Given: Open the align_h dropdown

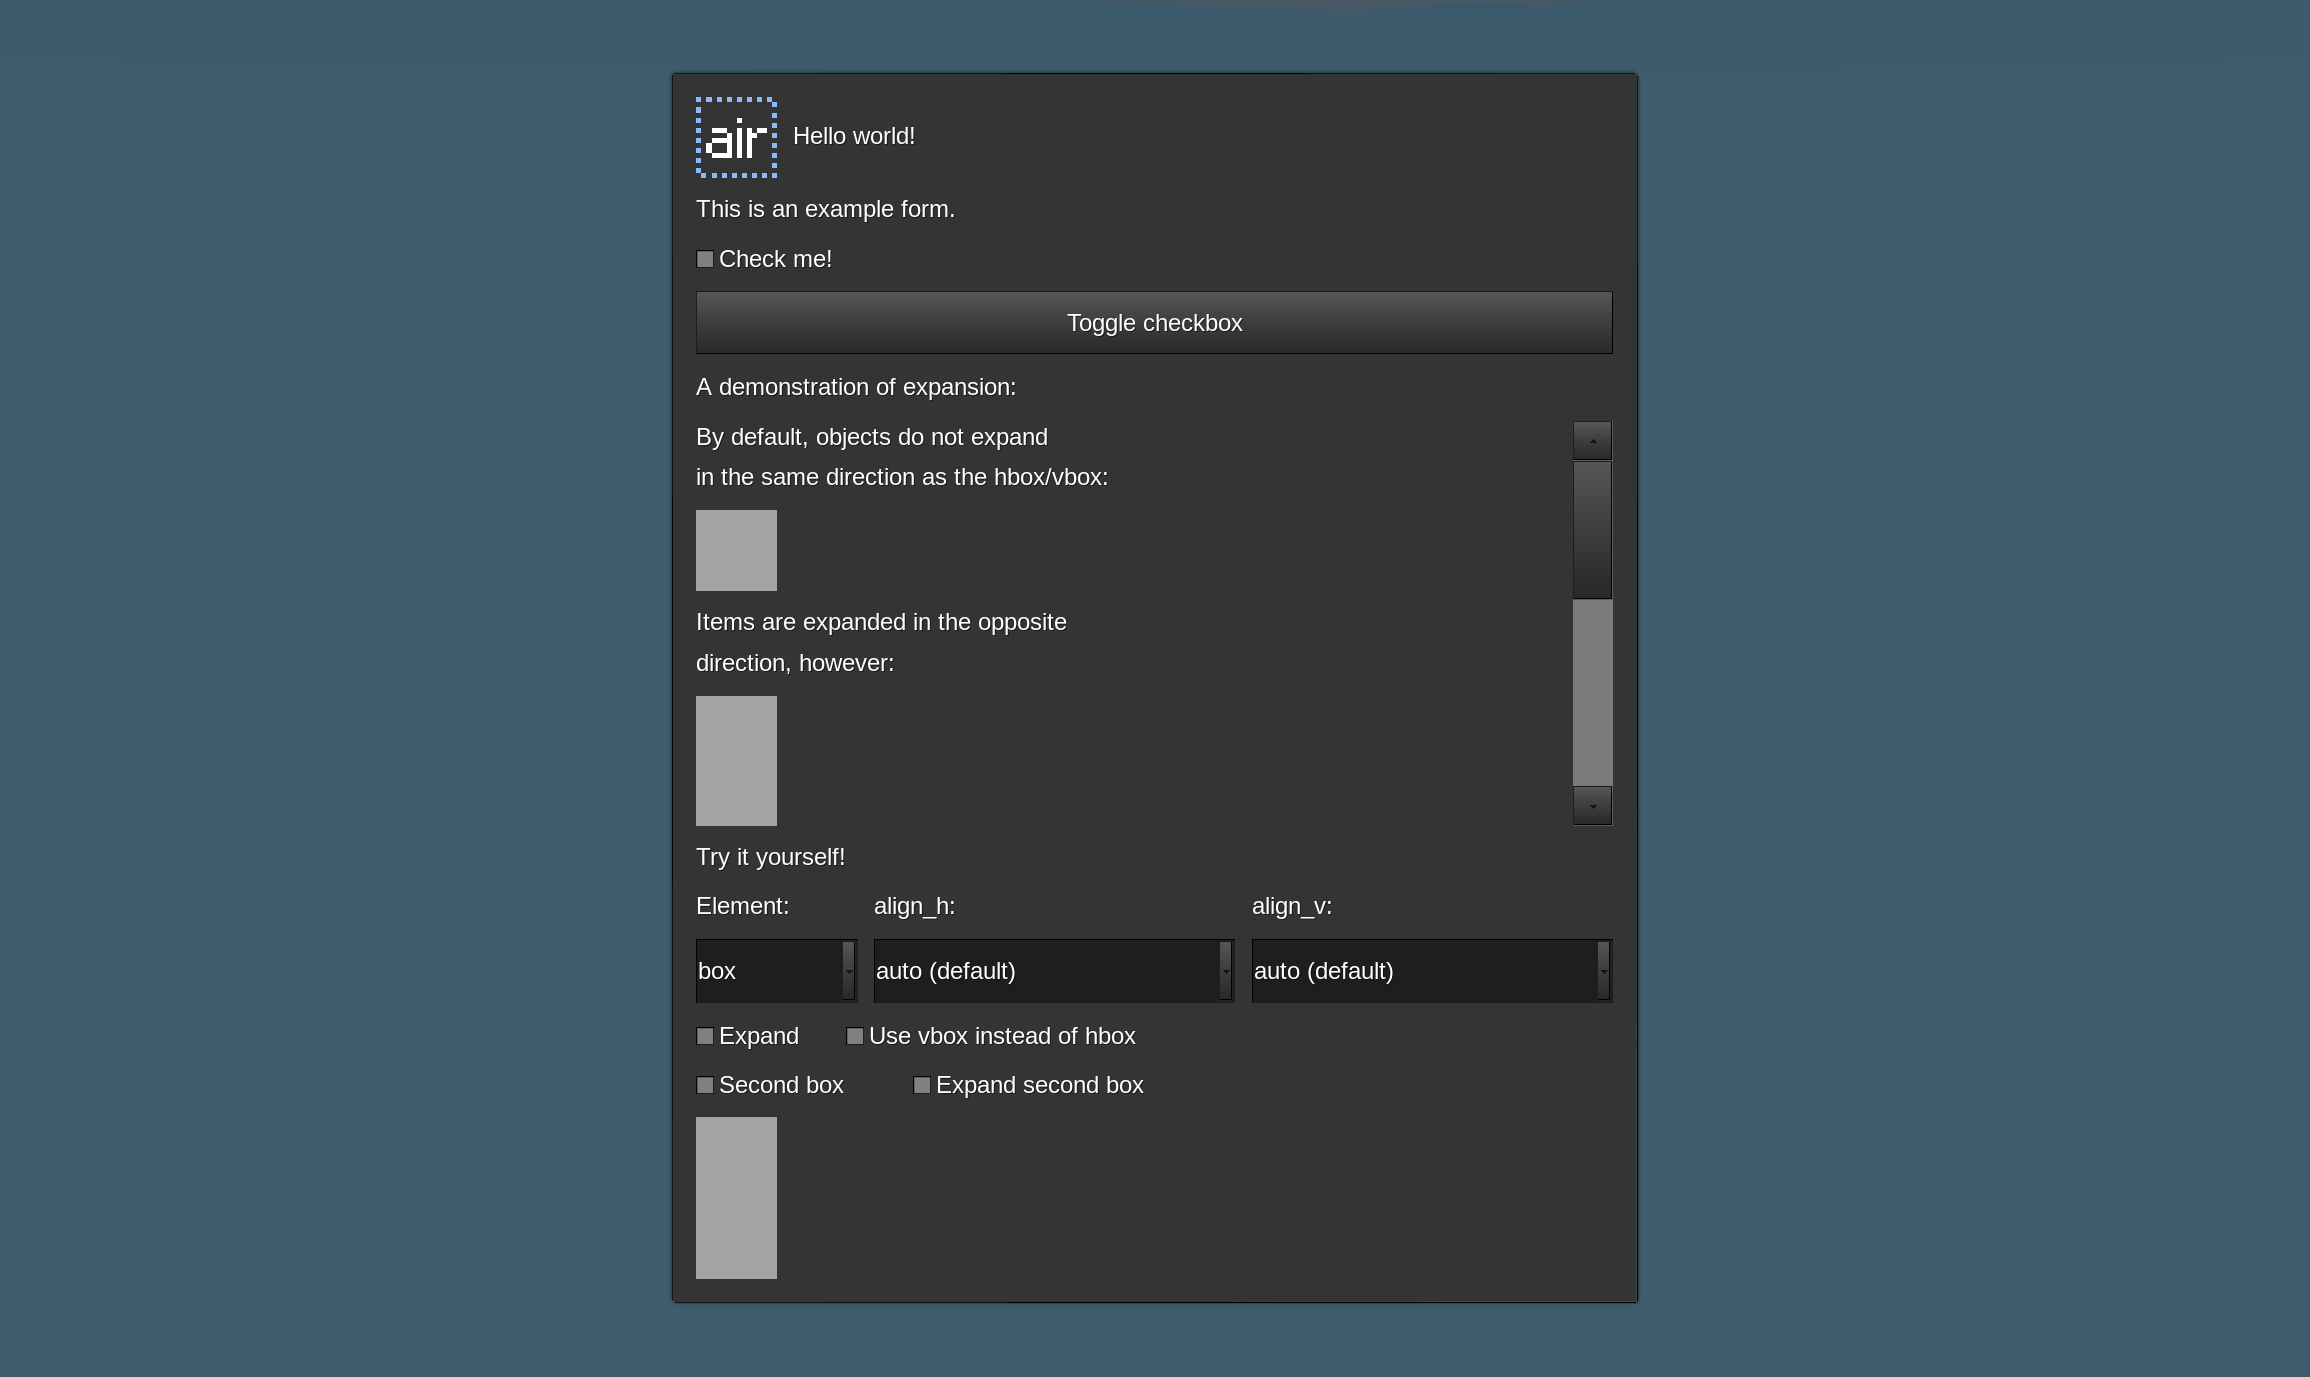Looking at the screenshot, I should (x=1053, y=970).
